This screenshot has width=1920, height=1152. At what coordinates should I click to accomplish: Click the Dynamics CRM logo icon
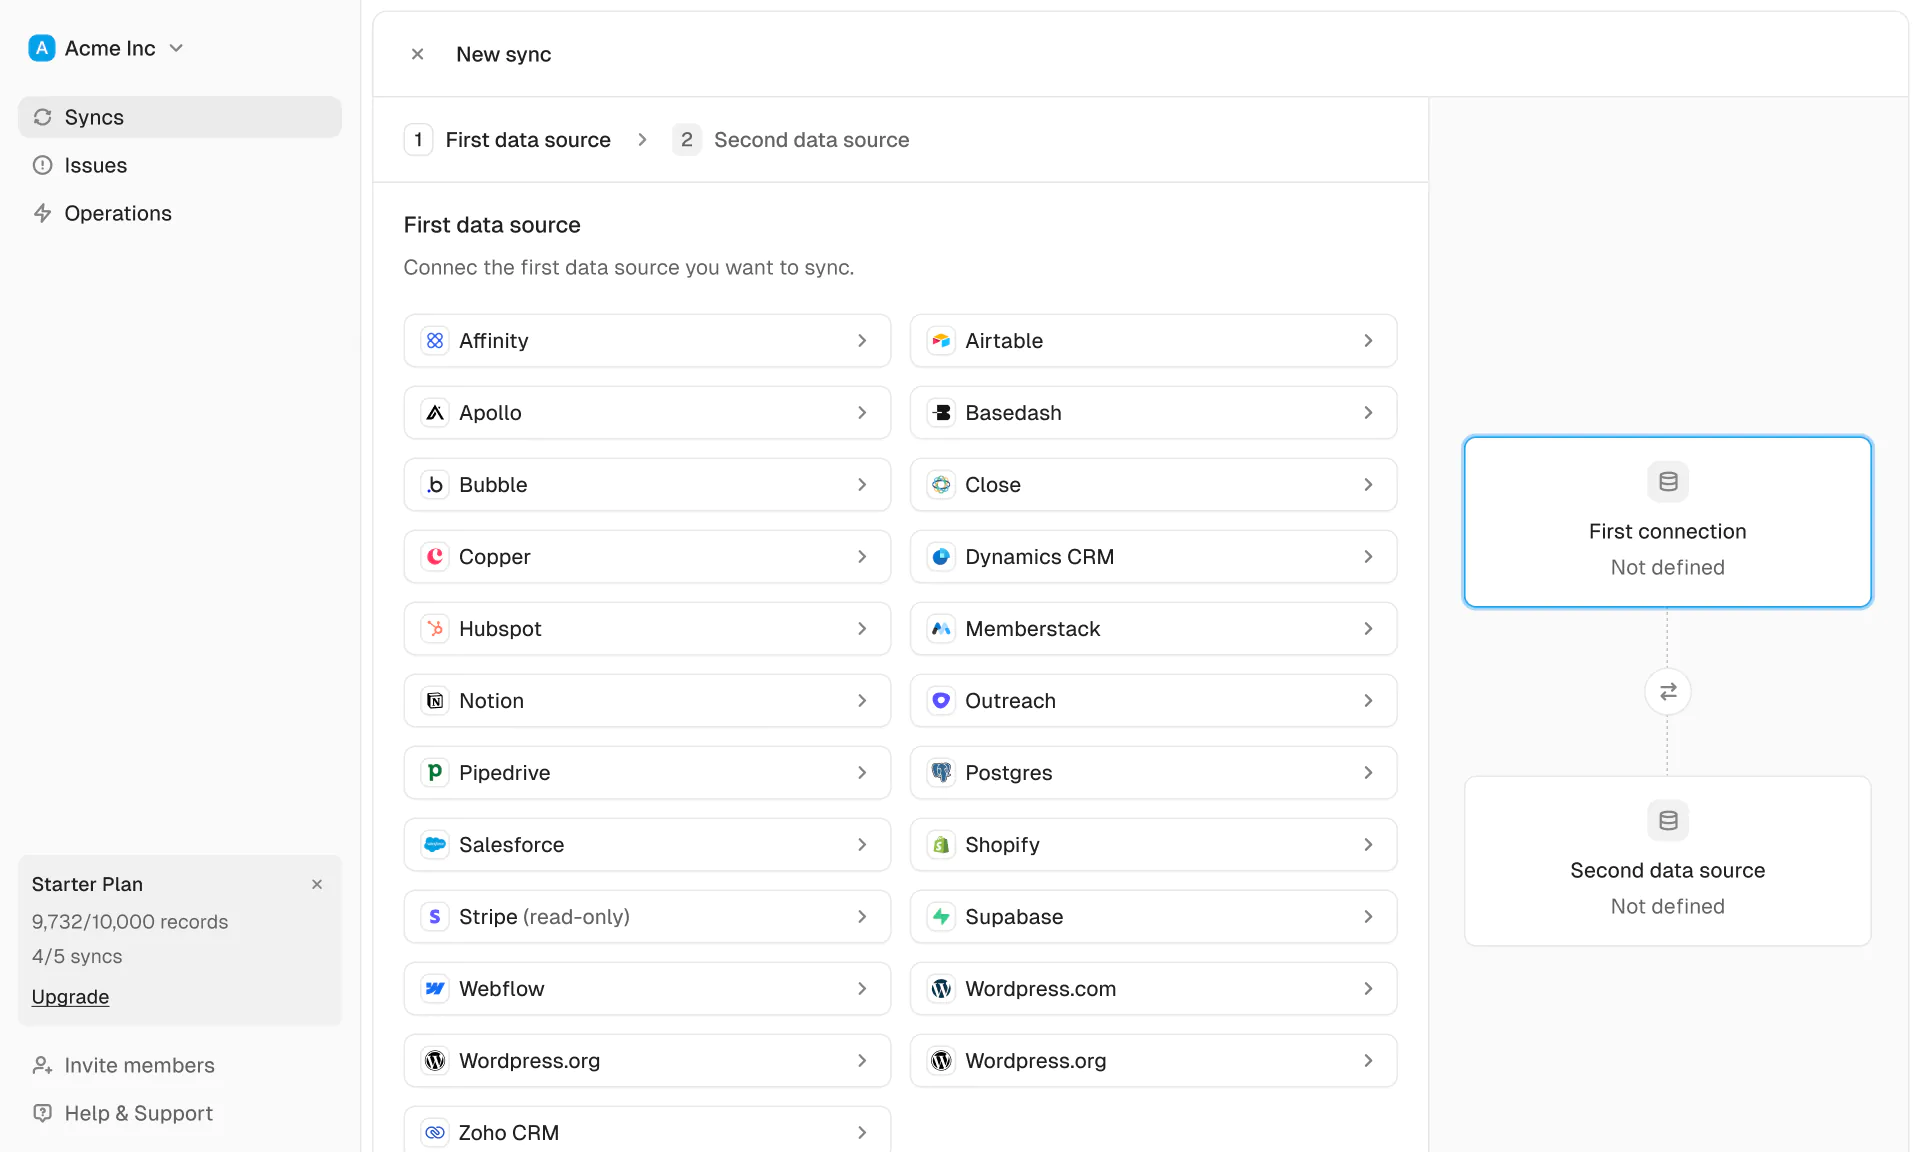point(941,557)
